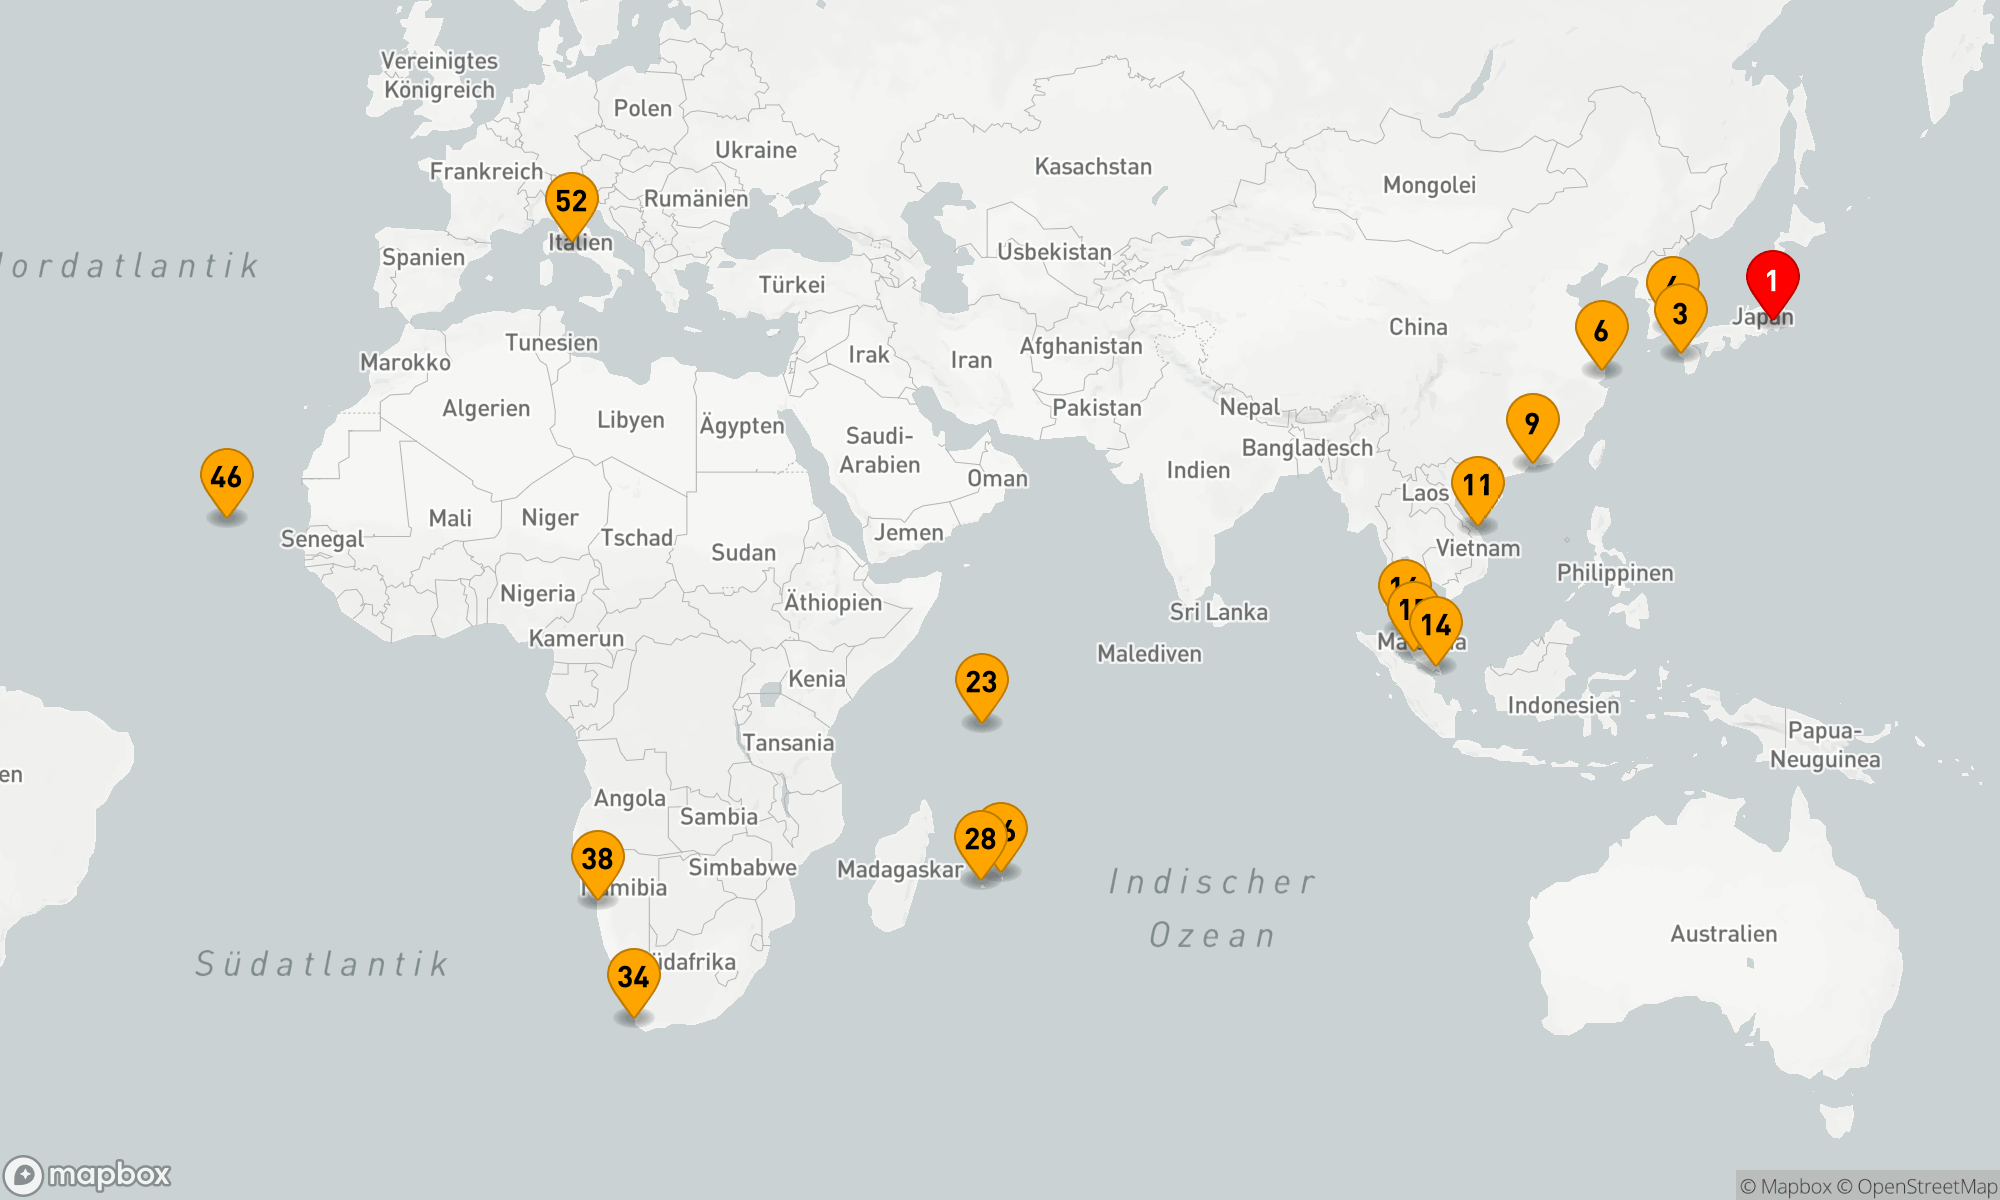The width and height of the screenshot is (2000, 1200).
Task: Click marker number 6 near China
Action: coord(1601,331)
